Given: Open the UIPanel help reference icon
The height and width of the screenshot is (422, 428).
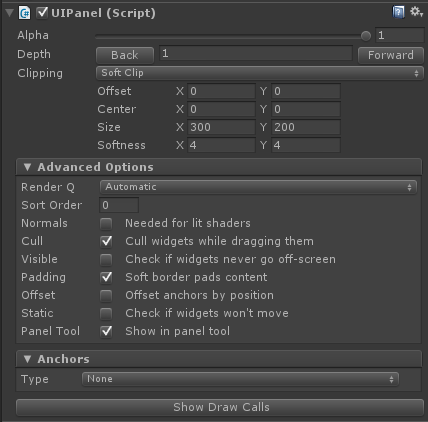Looking at the screenshot, I should click(398, 12).
